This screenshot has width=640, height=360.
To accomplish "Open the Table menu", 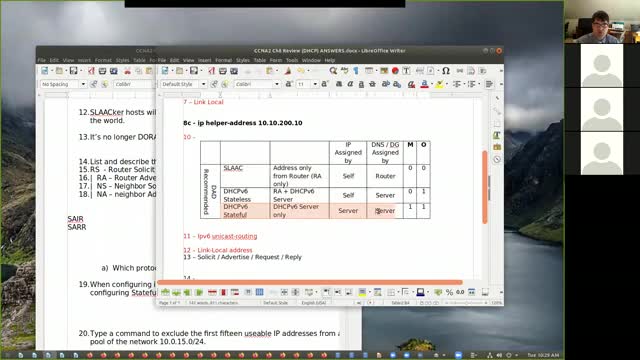I will click(x=260, y=60).
